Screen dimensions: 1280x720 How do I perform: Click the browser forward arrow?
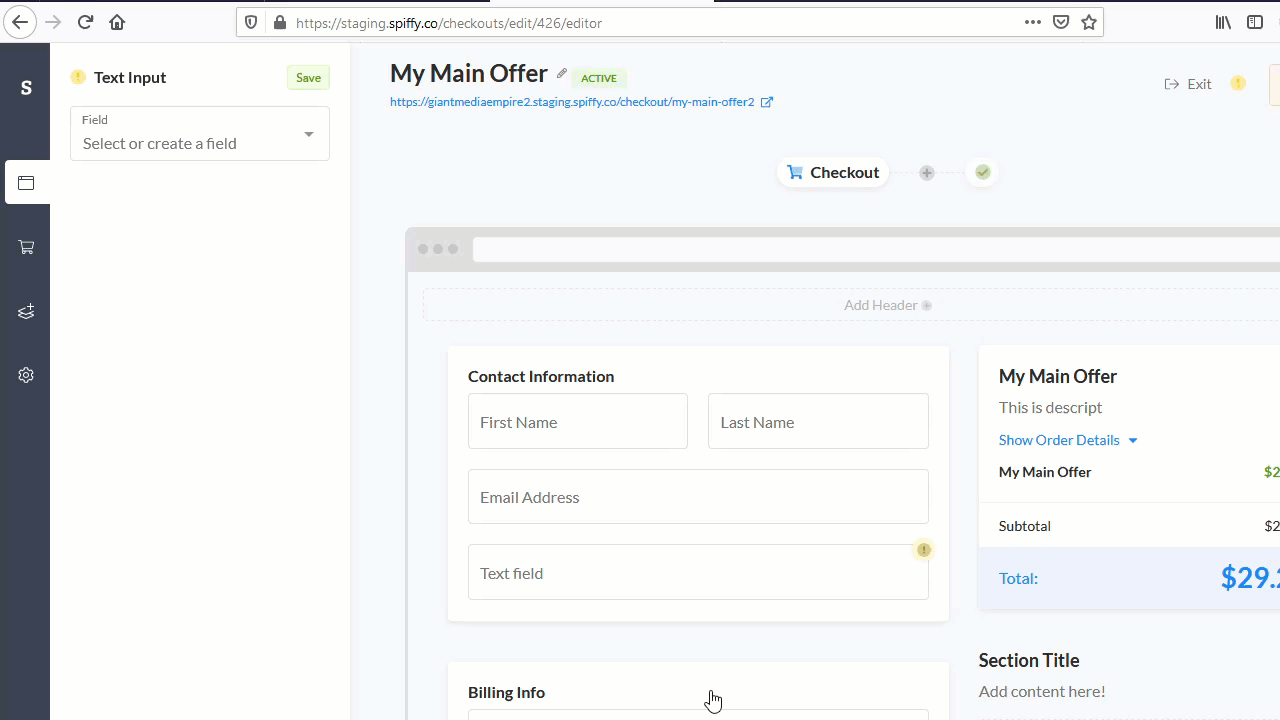tap(53, 22)
